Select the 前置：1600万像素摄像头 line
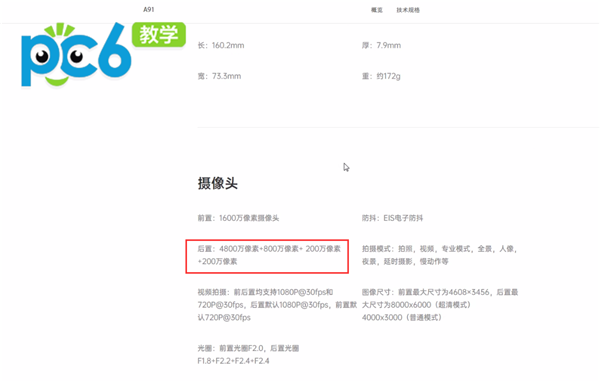The image size is (600, 383). tap(238, 218)
